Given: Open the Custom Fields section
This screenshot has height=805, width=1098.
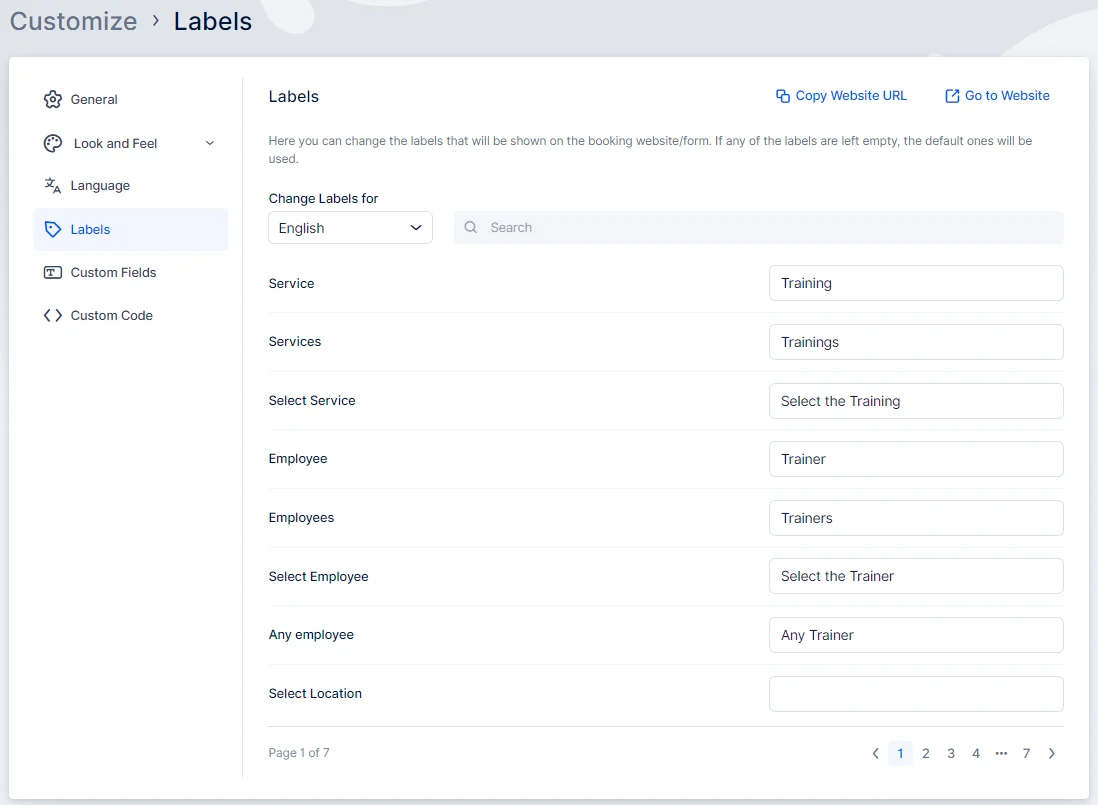Looking at the screenshot, I should tap(113, 273).
